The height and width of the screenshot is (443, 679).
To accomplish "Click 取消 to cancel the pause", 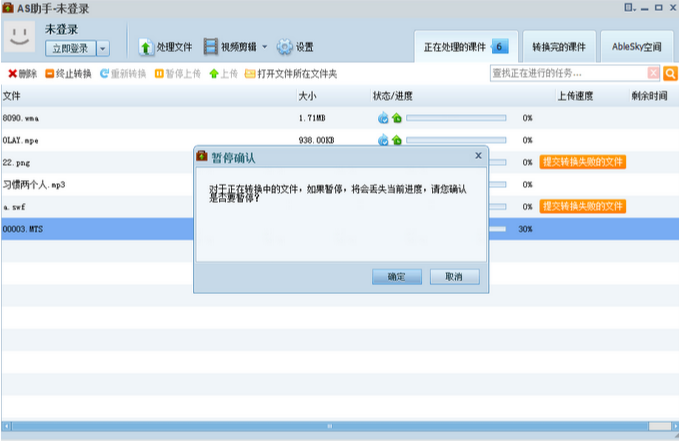I will pyautogui.click(x=454, y=277).
